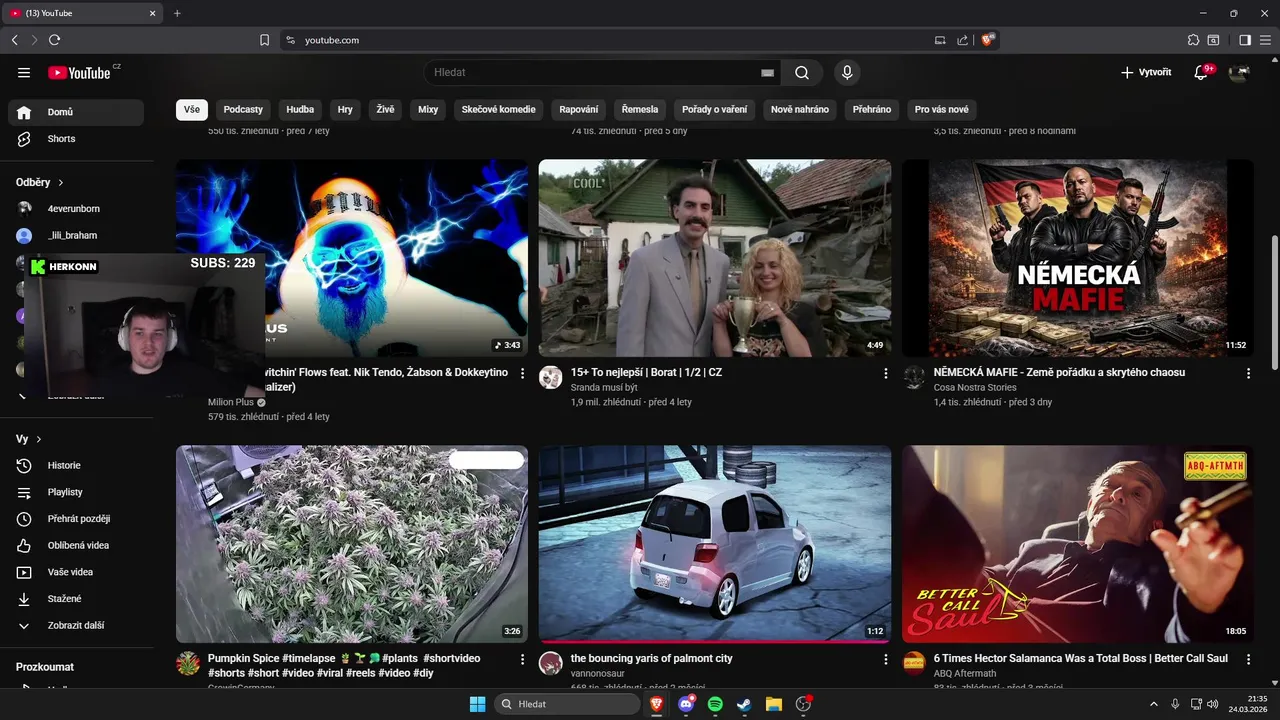Image resolution: width=1280 pixels, height=720 pixels.
Task: Open Přehrát později watch later
Action: click(x=76, y=519)
